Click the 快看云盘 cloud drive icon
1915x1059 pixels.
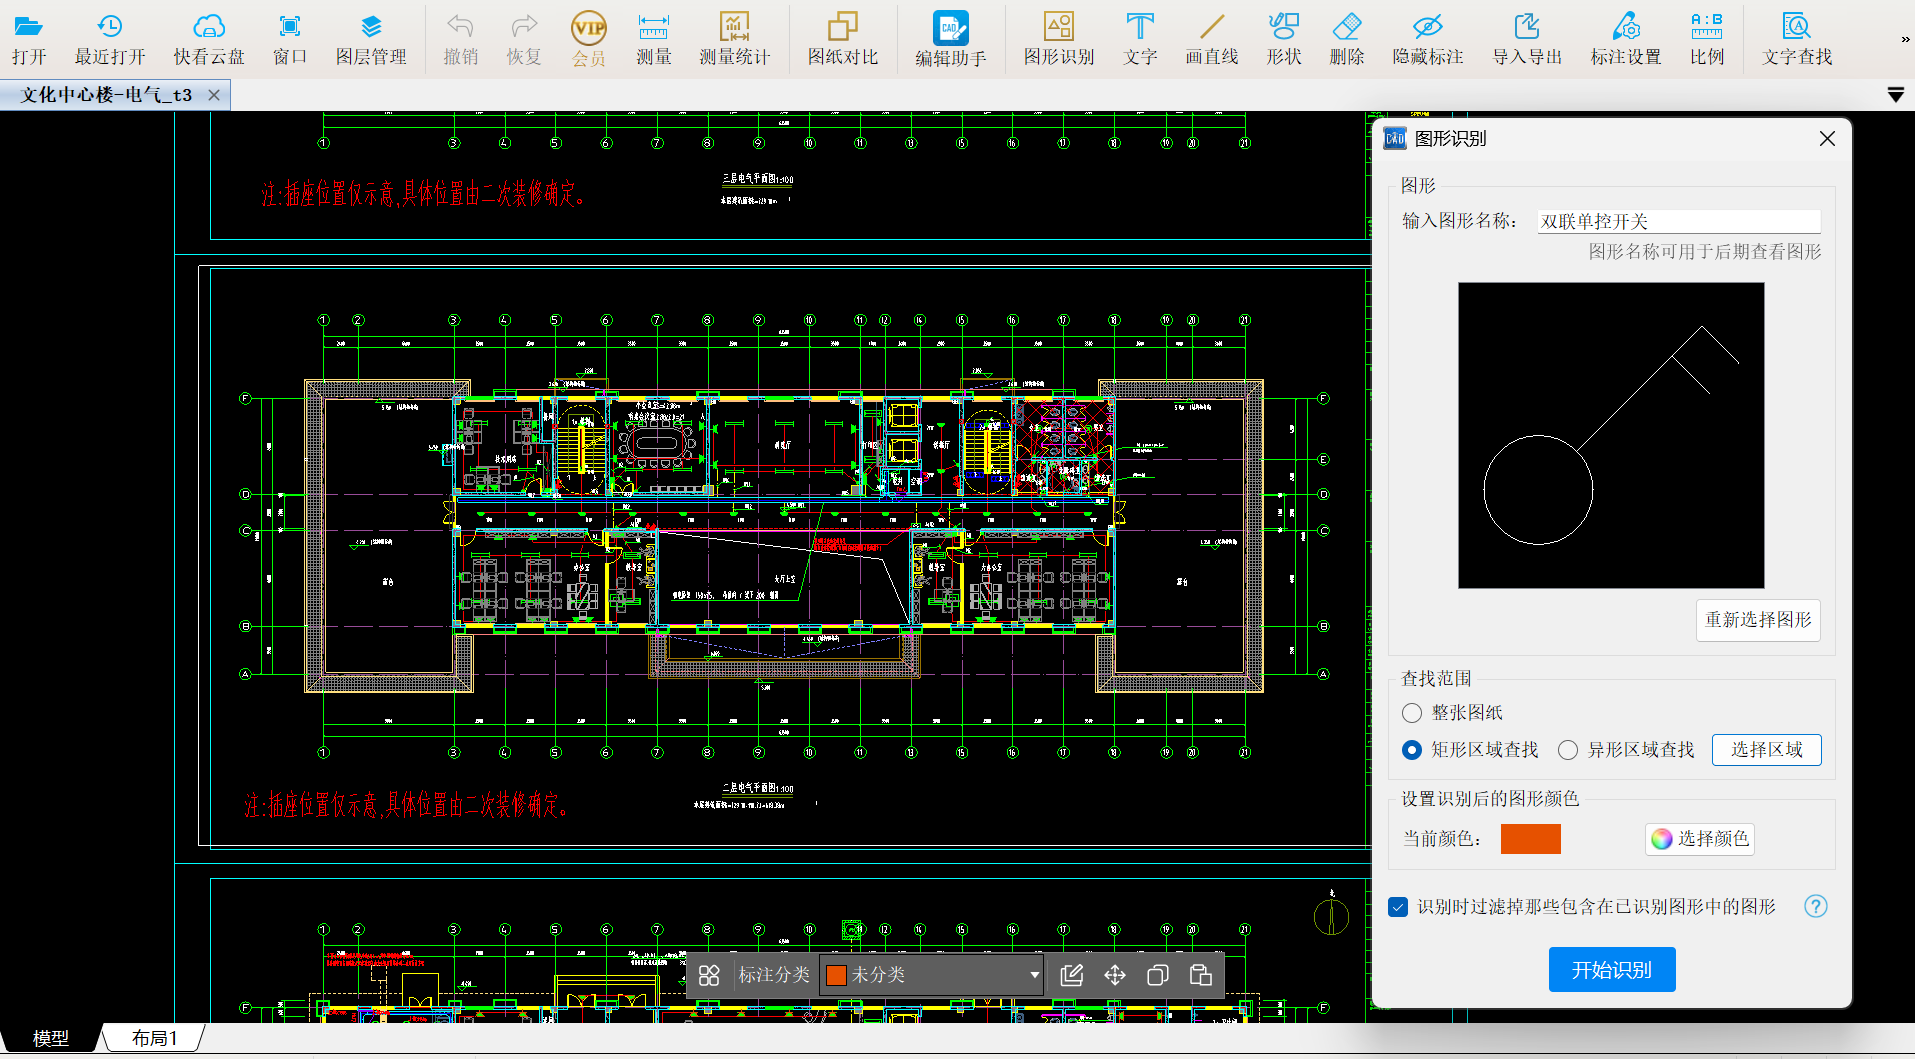(x=209, y=40)
